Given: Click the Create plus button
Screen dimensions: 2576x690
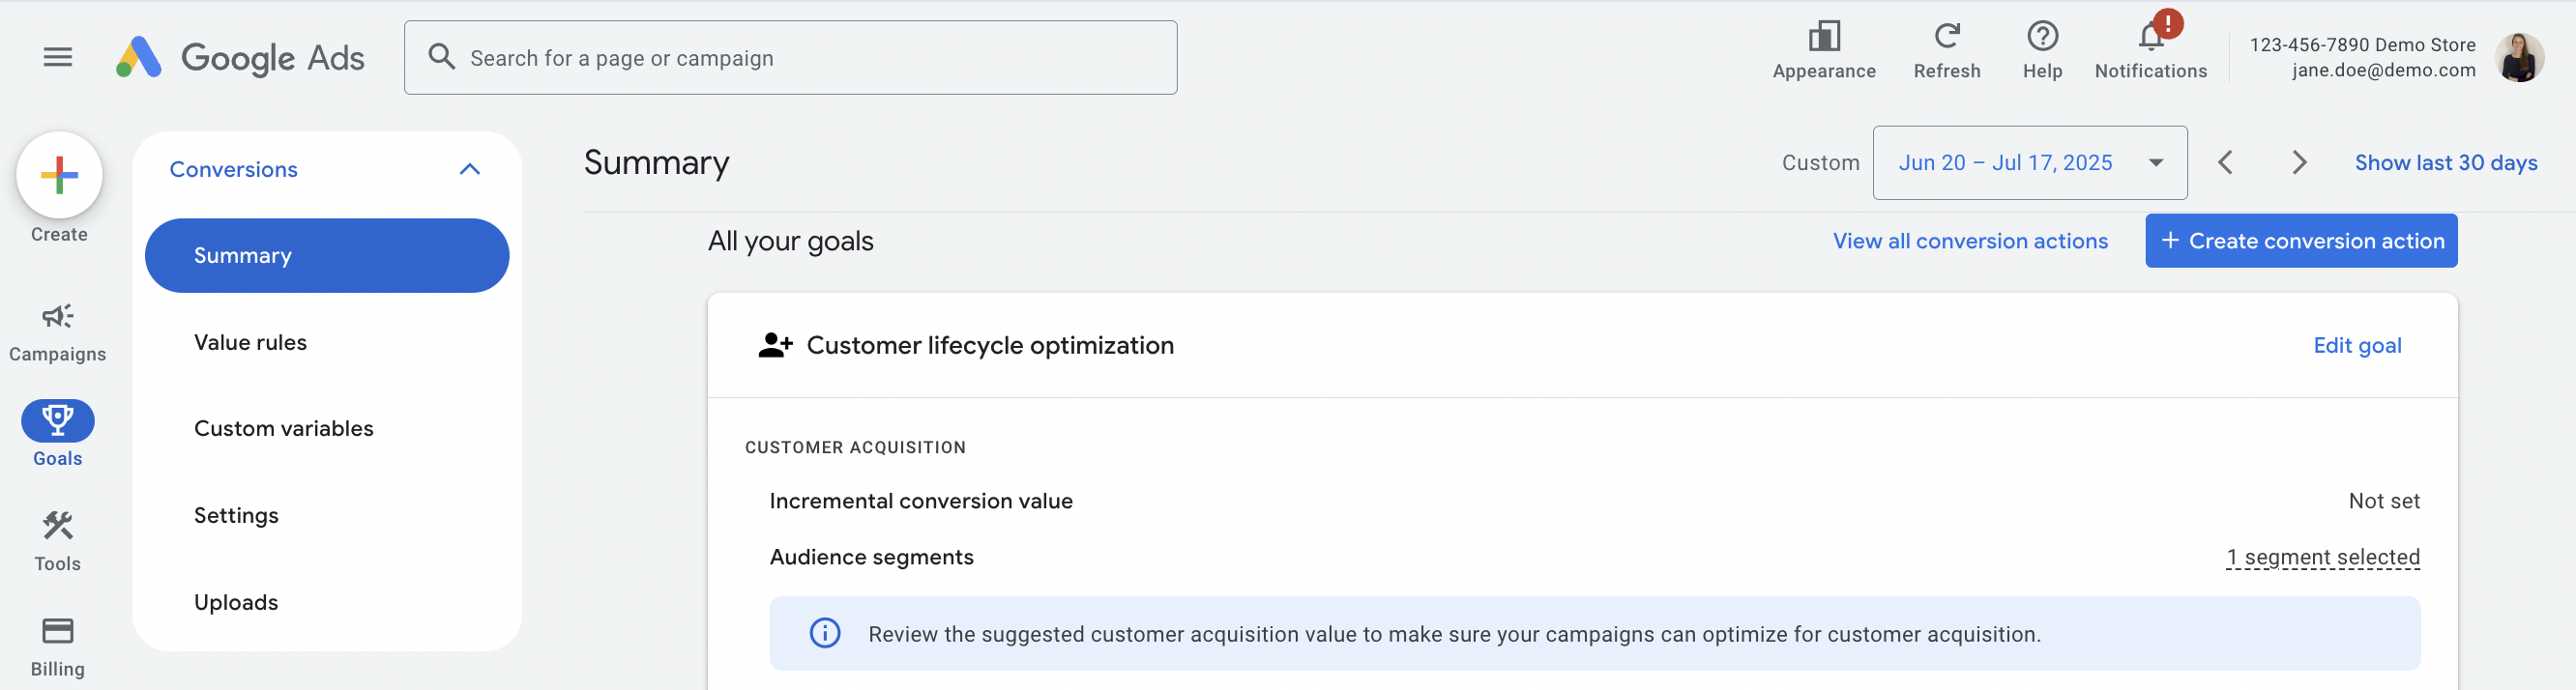Looking at the screenshot, I should (58, 174).
